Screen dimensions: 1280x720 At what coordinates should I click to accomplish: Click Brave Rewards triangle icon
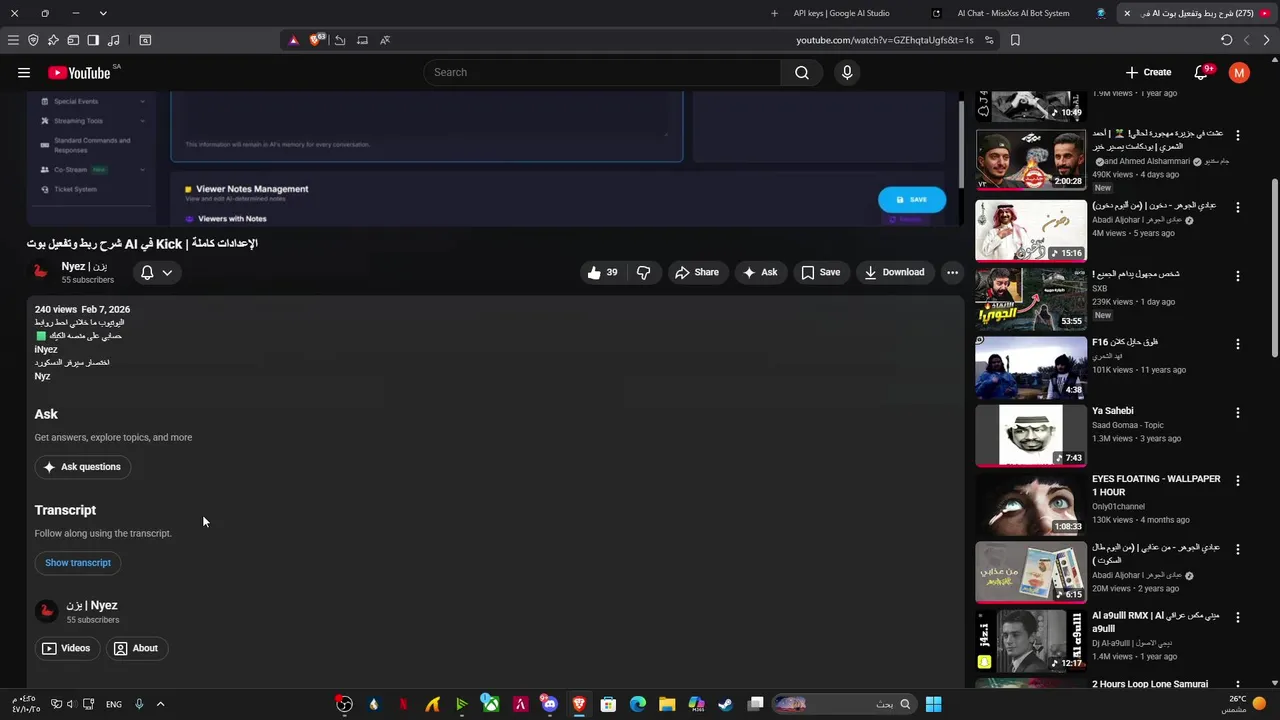(x=293, y=40)
